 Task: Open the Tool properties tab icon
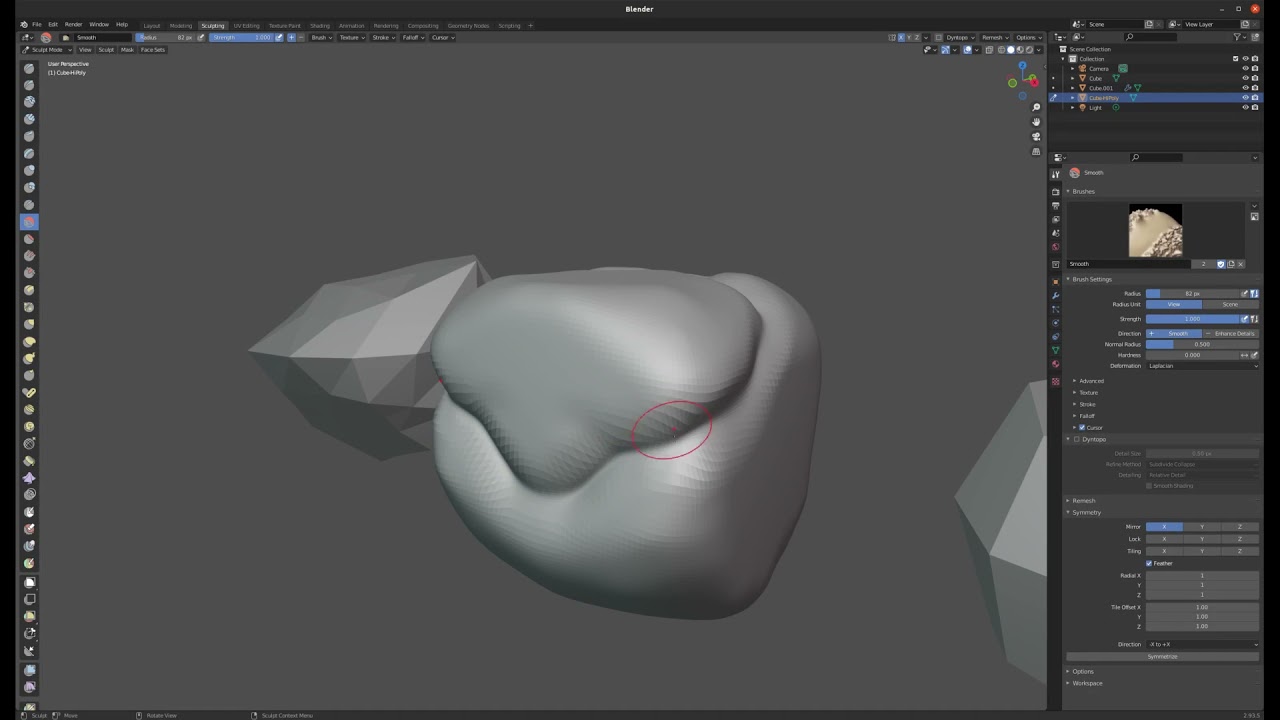(1055, 174)
